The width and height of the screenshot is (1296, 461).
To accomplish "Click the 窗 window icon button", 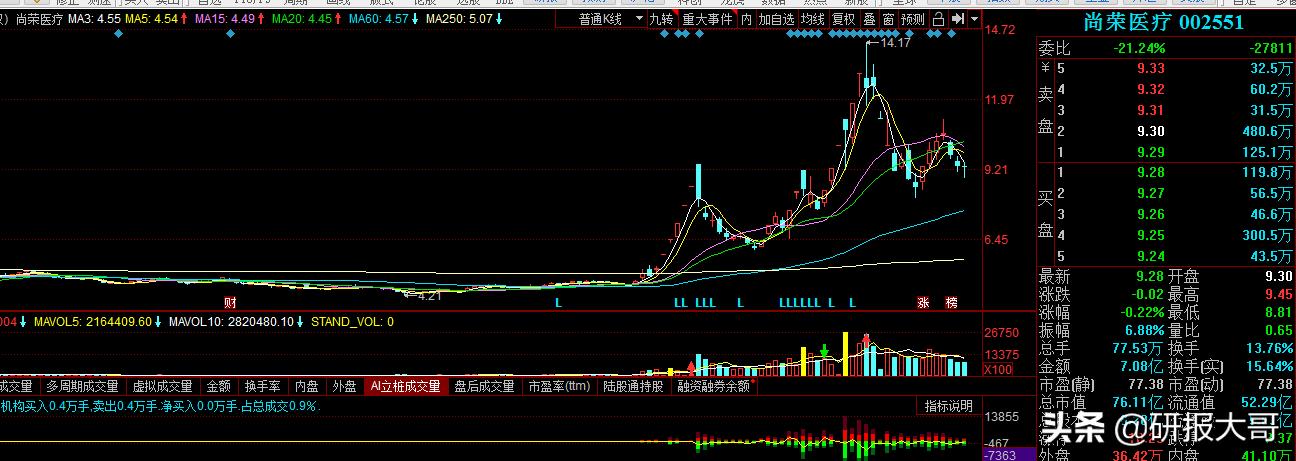I will pos(887,19).
